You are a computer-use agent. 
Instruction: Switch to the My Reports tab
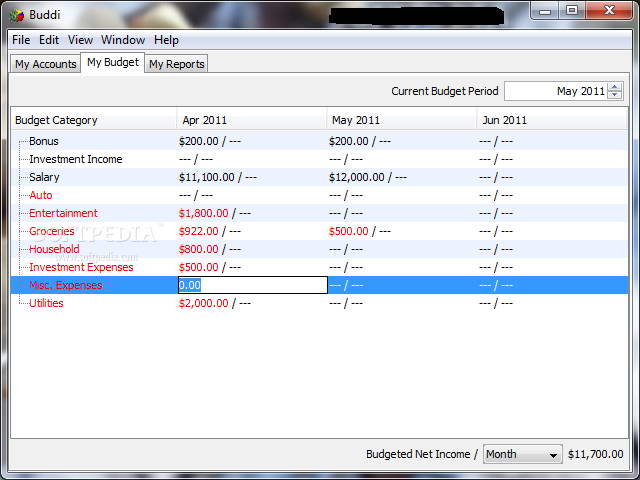pyautogui.click(x=176, y=64)
